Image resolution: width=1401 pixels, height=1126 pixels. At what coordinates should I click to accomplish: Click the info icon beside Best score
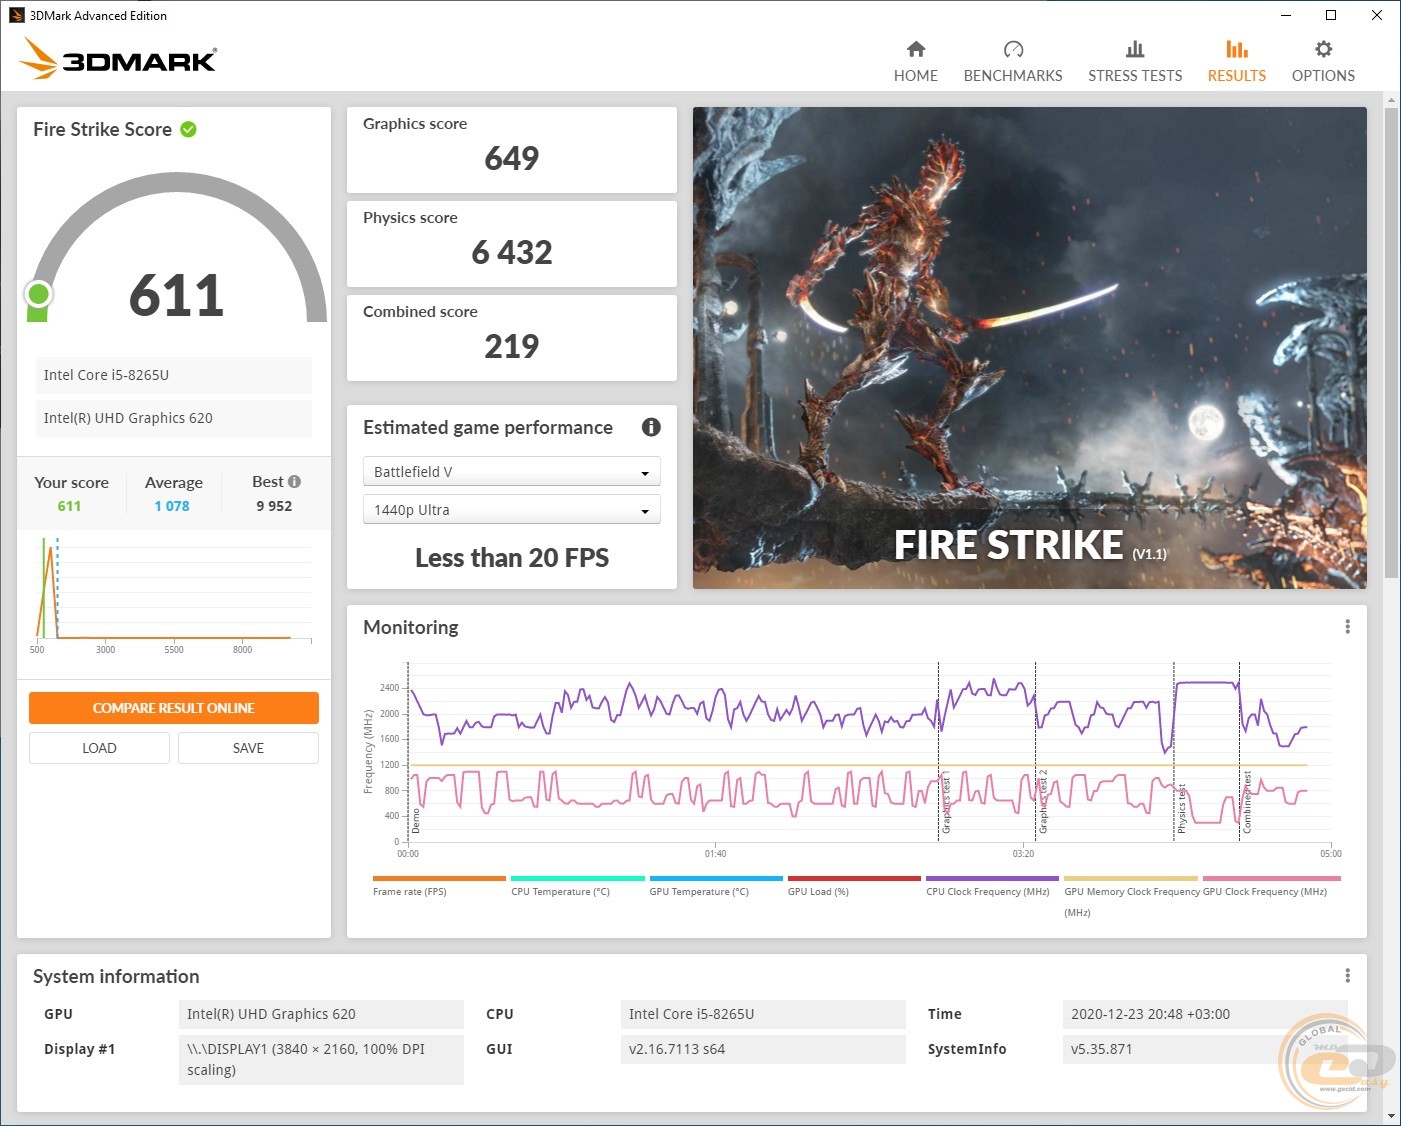(x=294, y=482)
